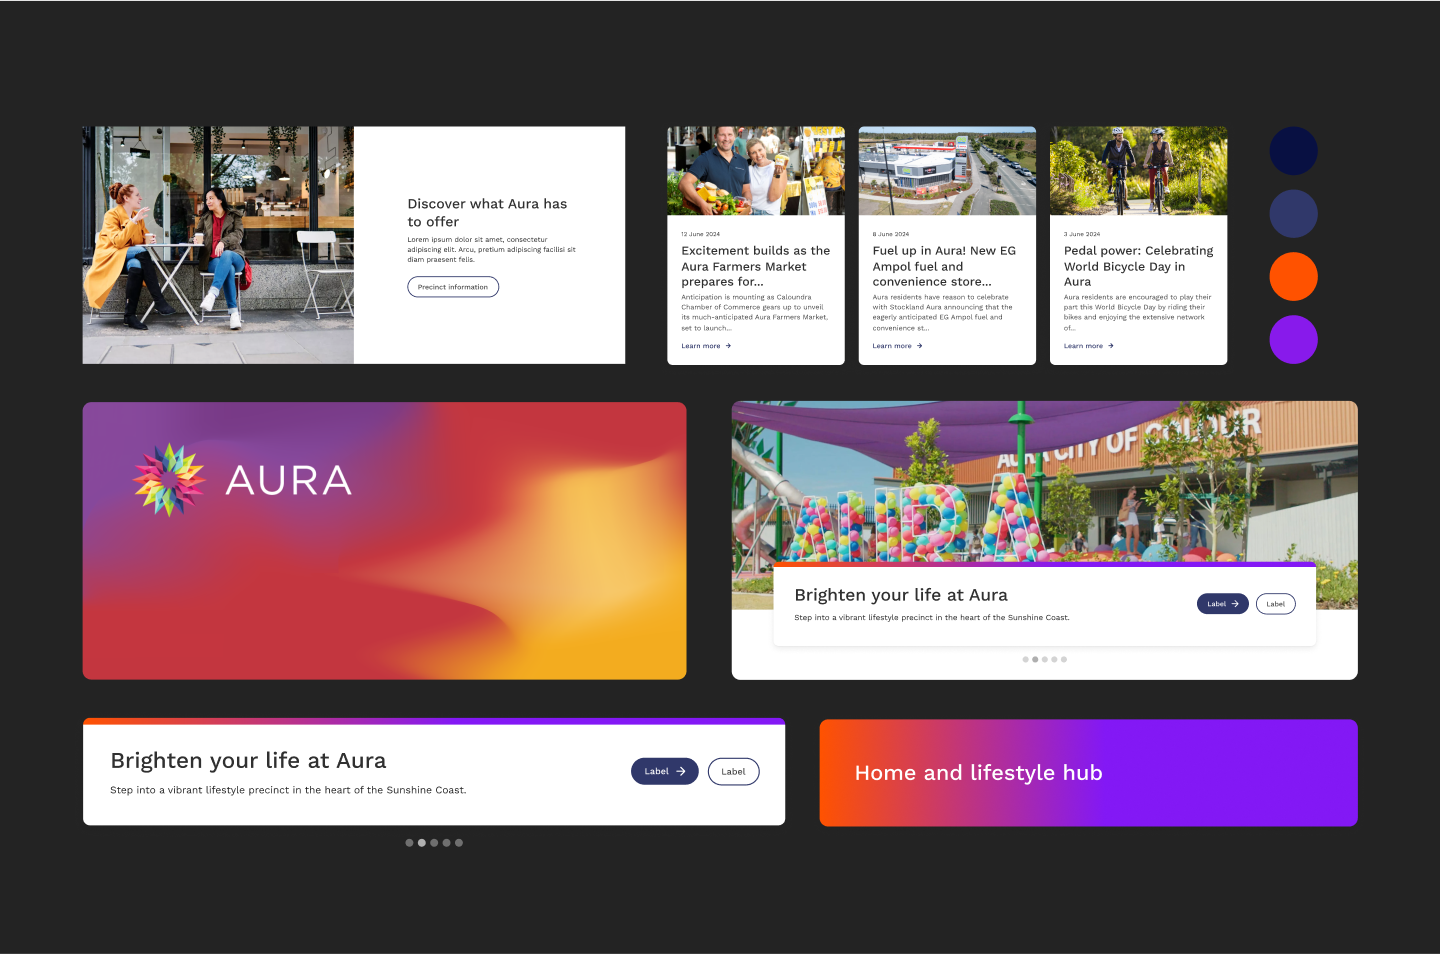The width and height of the screenshot is (1440, 954).
Task: Click arrow icon in Pedal power card's Learn more
Action: click(1111, 346)
